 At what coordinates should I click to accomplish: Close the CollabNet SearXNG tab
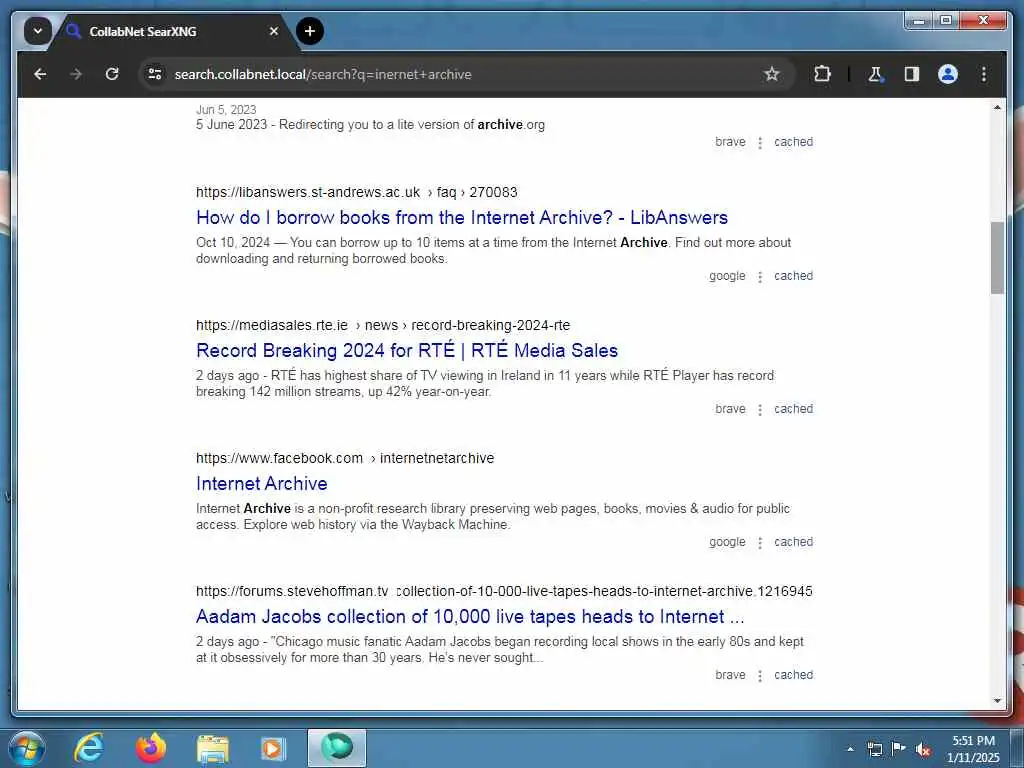274,31
